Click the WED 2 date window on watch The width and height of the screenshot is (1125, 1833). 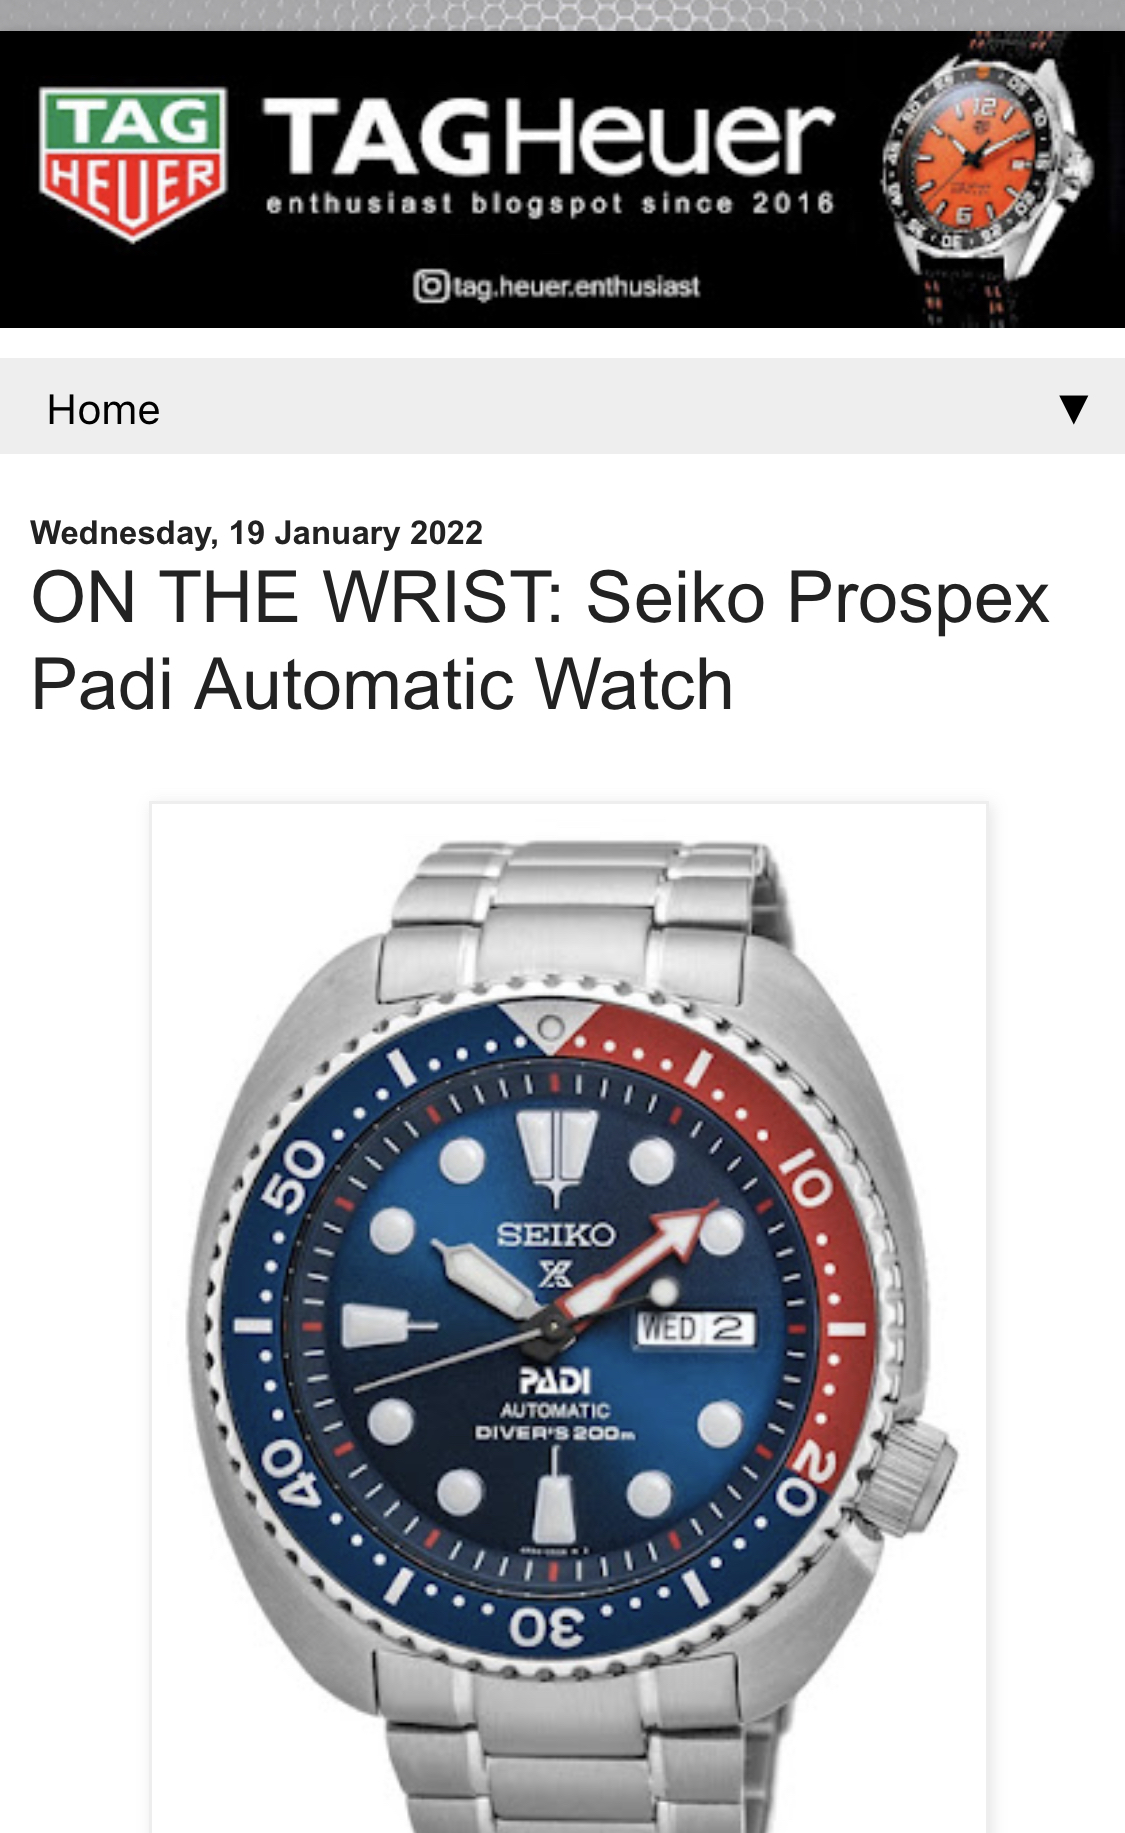[x=696, y=1329]
